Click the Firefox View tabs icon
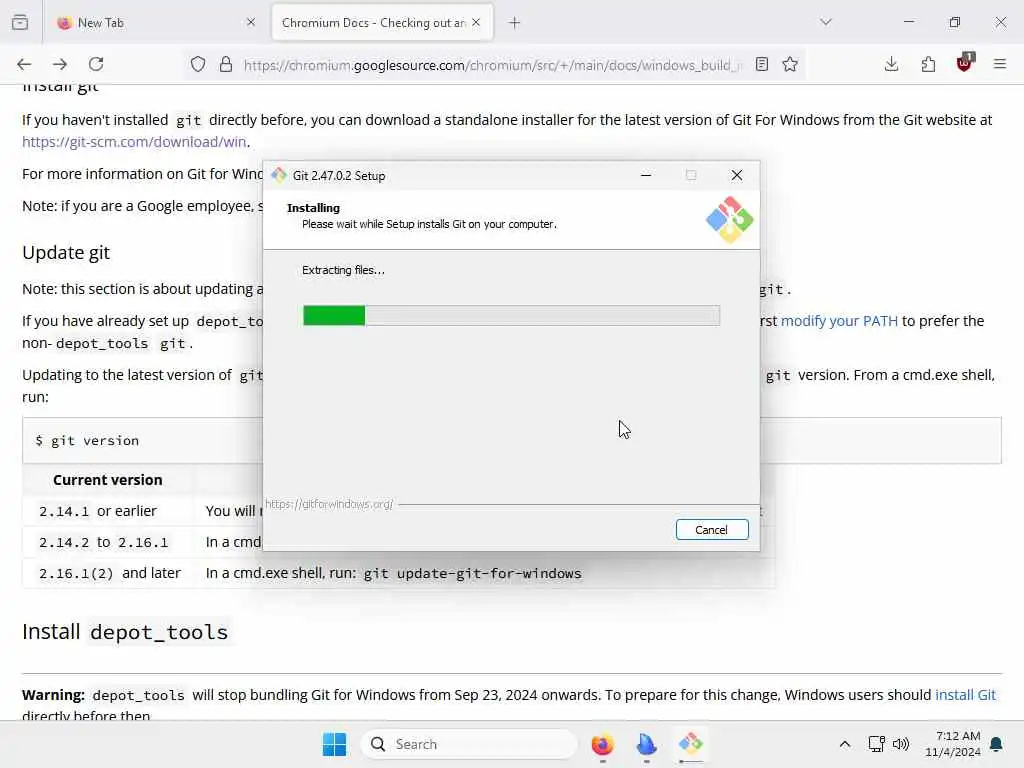The width and height of the screenshot is (1024, 768). click(x=20, y=22)
